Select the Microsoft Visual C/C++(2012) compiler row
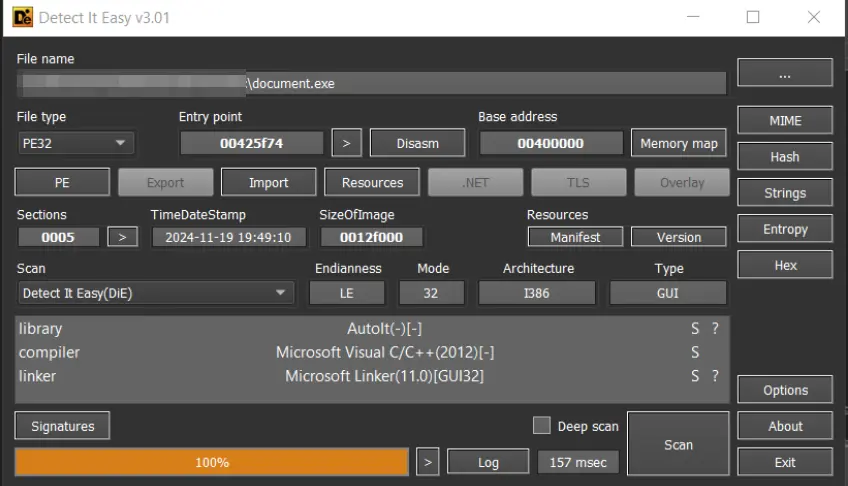848x486 pixels. [372, 352]
